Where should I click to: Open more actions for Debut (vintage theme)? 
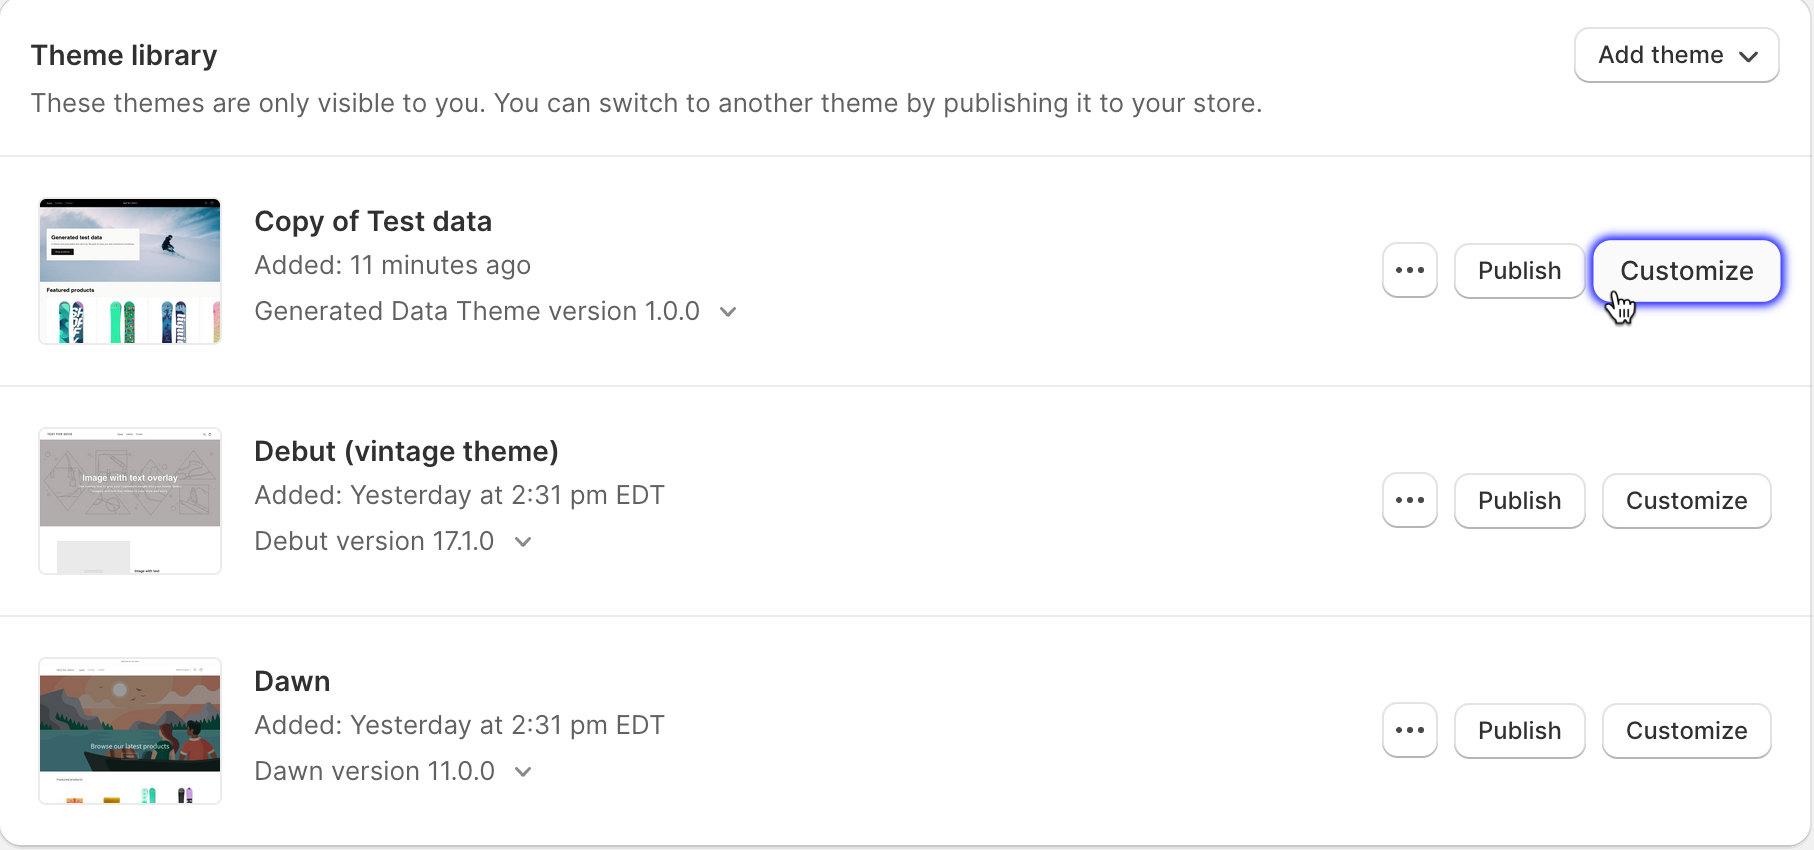coord(1409,500)
